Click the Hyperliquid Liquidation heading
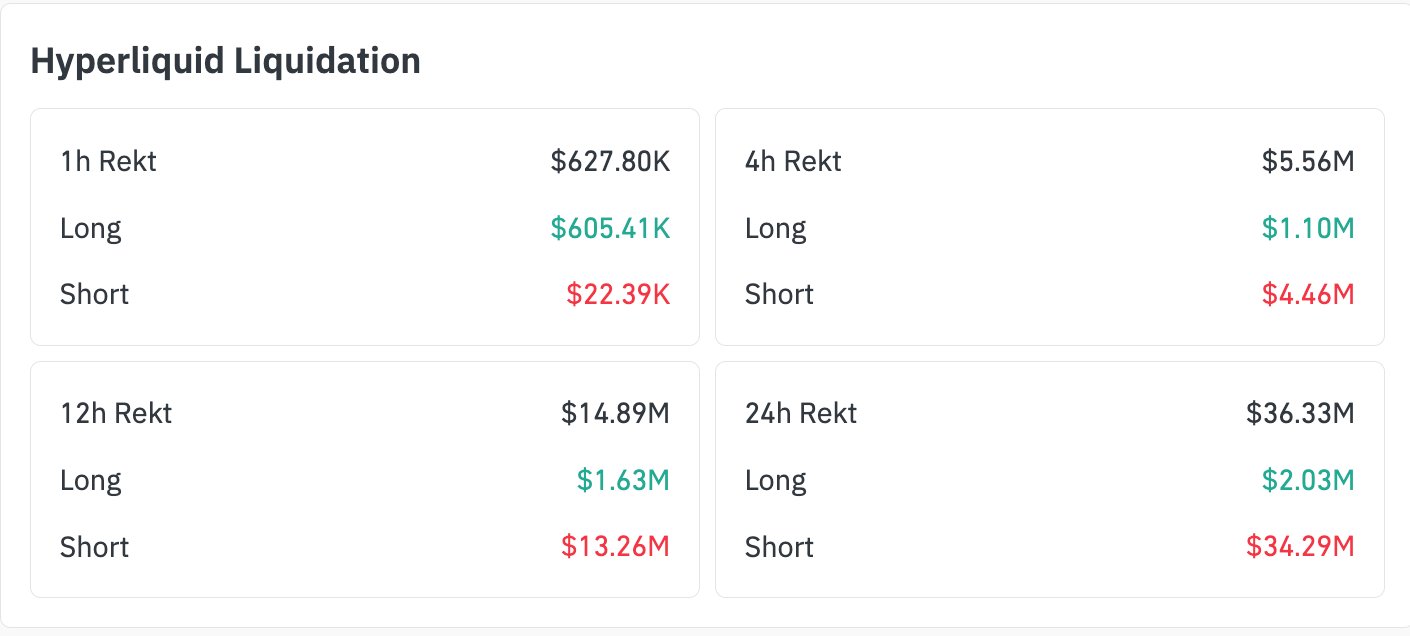 (225, 62)
